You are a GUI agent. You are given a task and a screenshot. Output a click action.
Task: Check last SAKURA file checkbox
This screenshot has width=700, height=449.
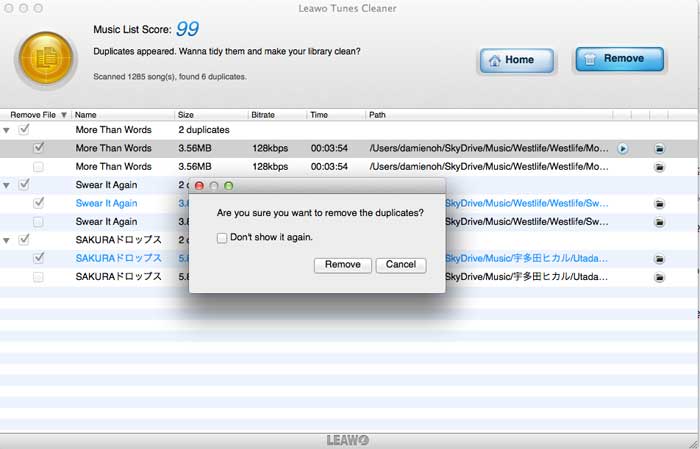coord(38,277)
